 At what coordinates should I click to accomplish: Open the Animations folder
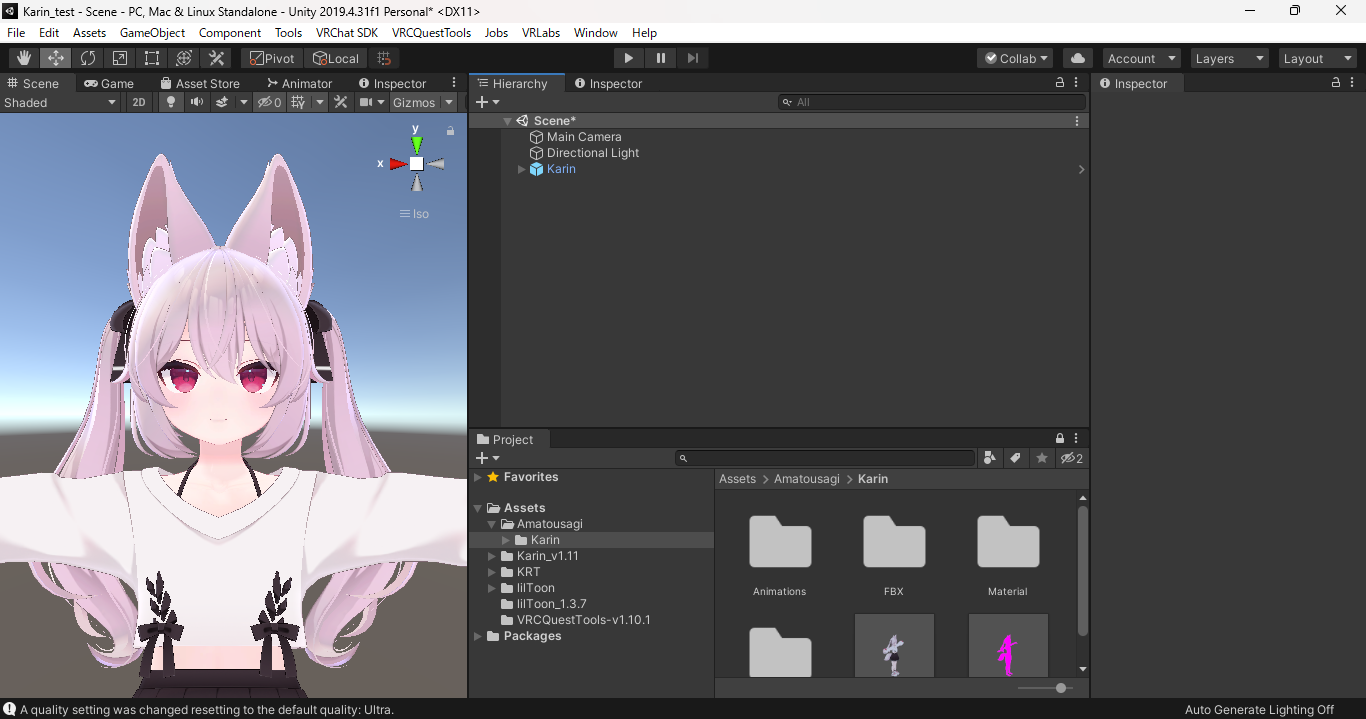(x=780, y=556)
